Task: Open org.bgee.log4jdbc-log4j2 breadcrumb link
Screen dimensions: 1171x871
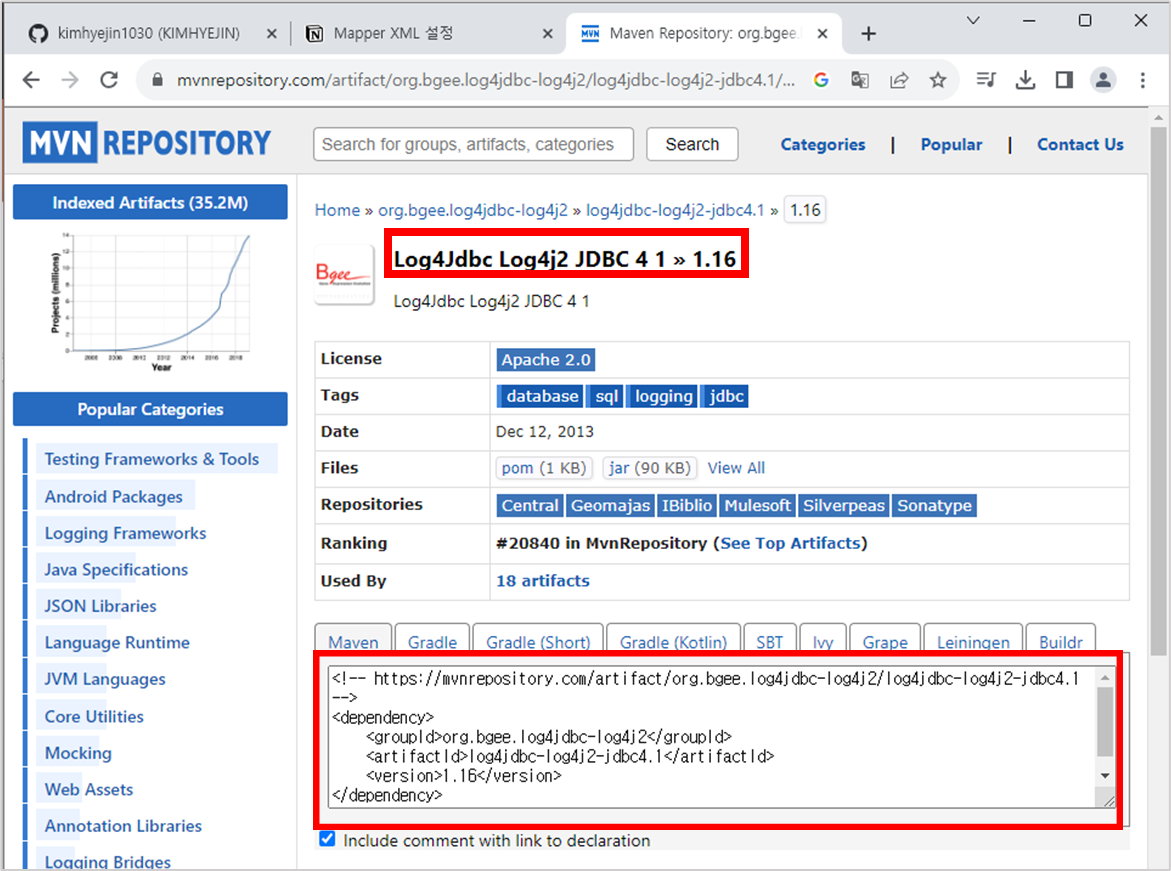Action: (473, 210)
